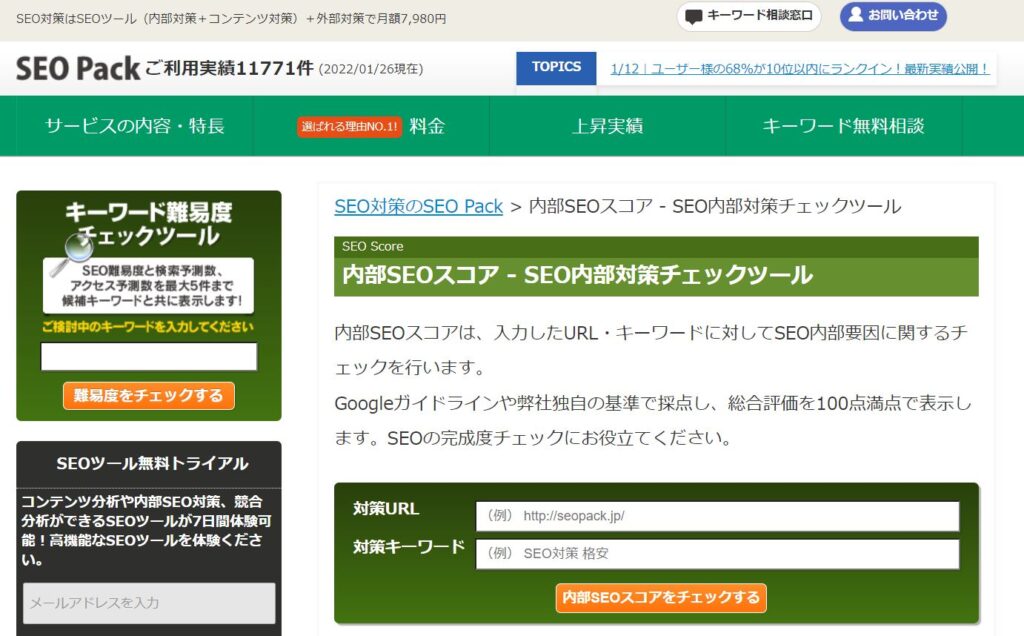
Task: Click the (2022/01/26現在) date text
Action: click(x=371, y=69)
